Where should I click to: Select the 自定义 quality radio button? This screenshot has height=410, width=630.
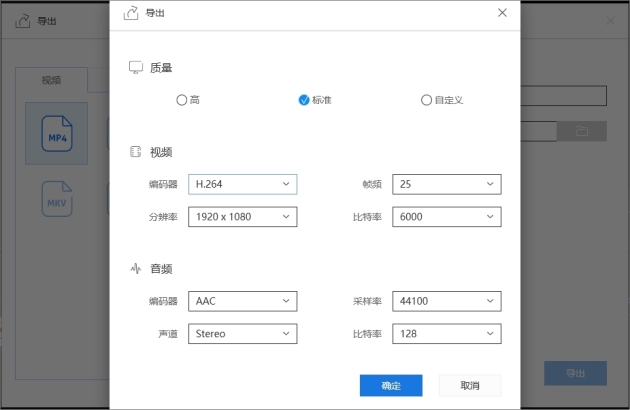pos(426,100)
